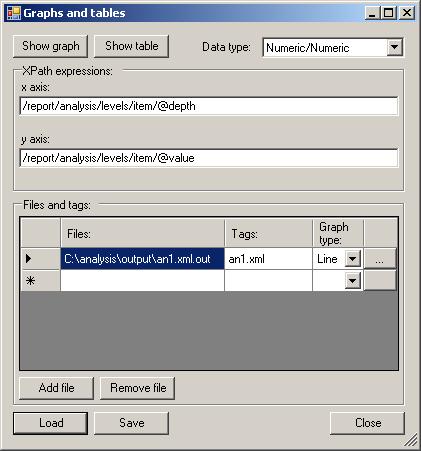Select the new-row header with the asterisk

point(40,281)
